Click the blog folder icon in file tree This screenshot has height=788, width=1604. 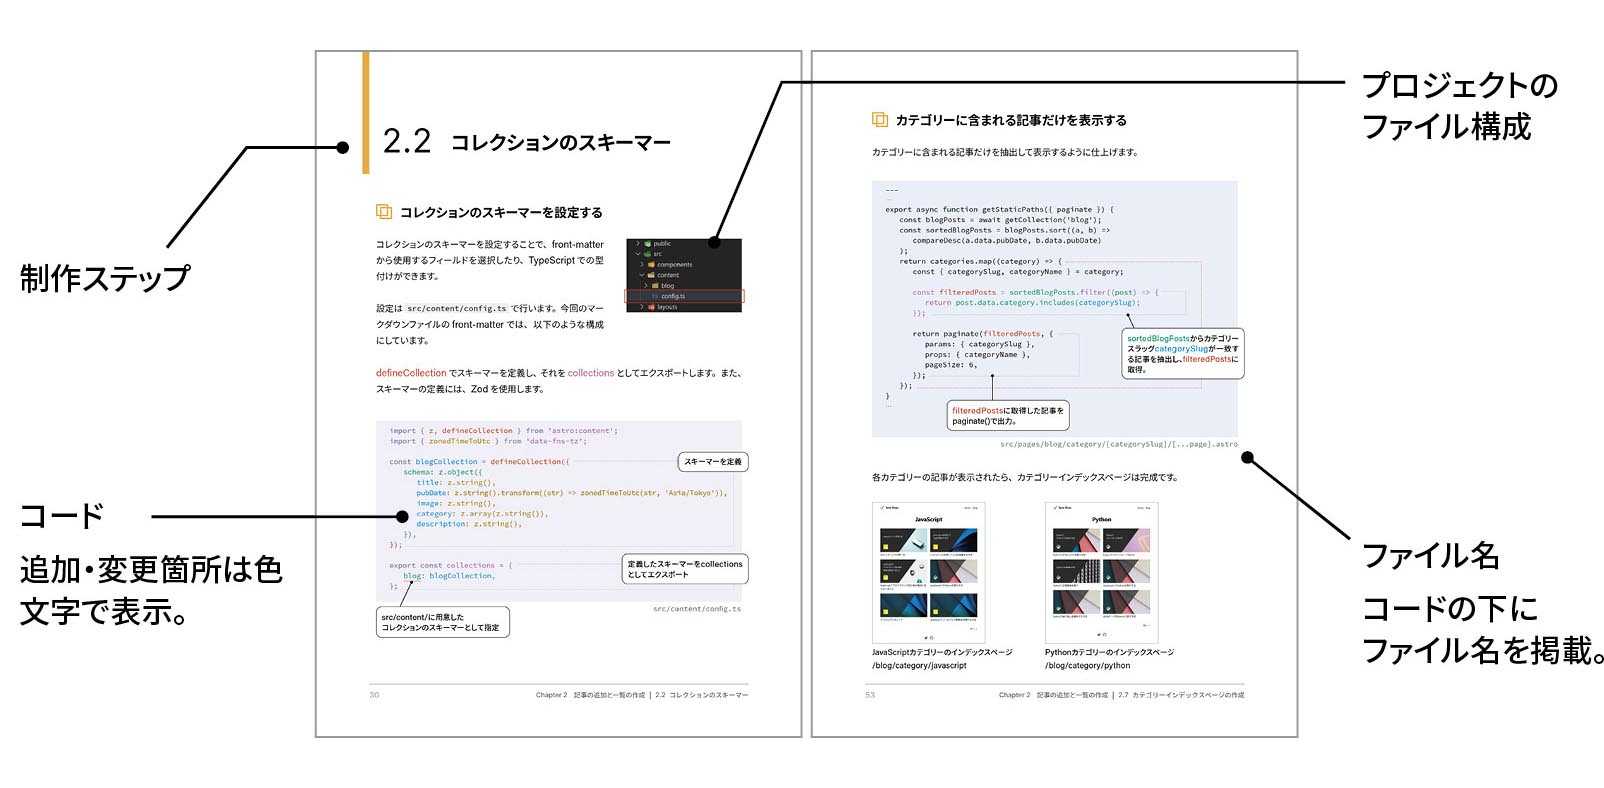point(653,286)
